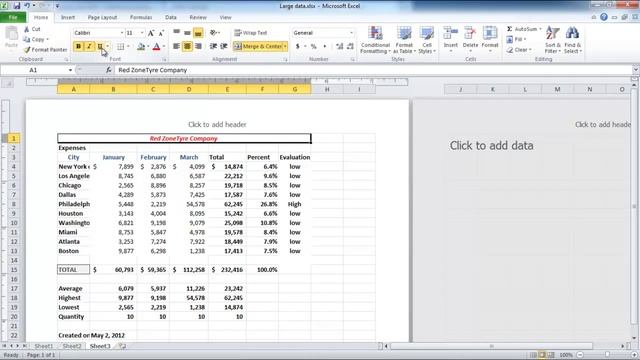Apply Comma Style format

click(x=325, y=47)
